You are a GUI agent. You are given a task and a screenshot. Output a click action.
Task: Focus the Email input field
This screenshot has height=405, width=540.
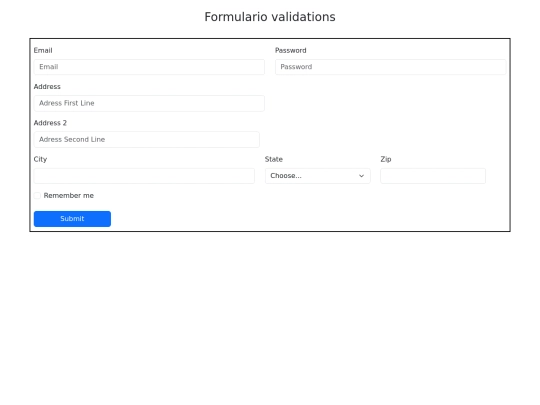[149, 67]
